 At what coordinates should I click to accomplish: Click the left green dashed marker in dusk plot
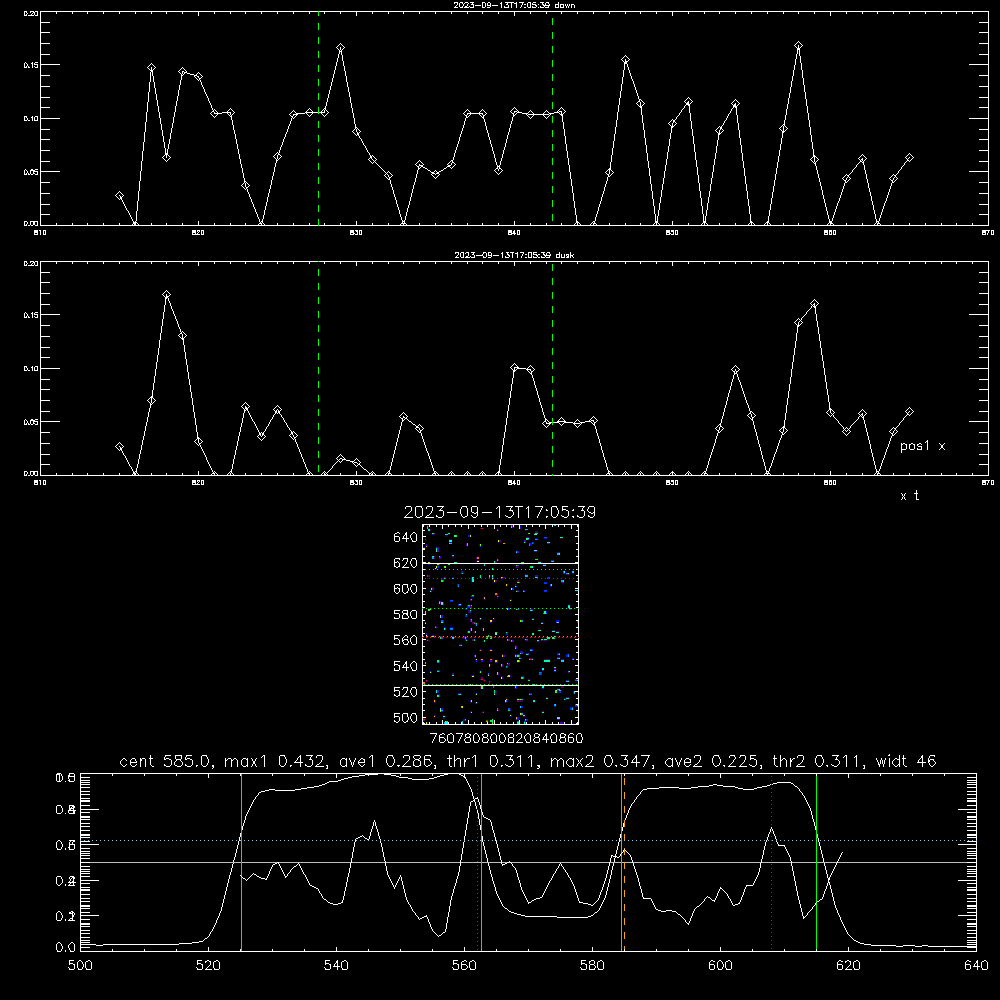(x=318, y=369)
